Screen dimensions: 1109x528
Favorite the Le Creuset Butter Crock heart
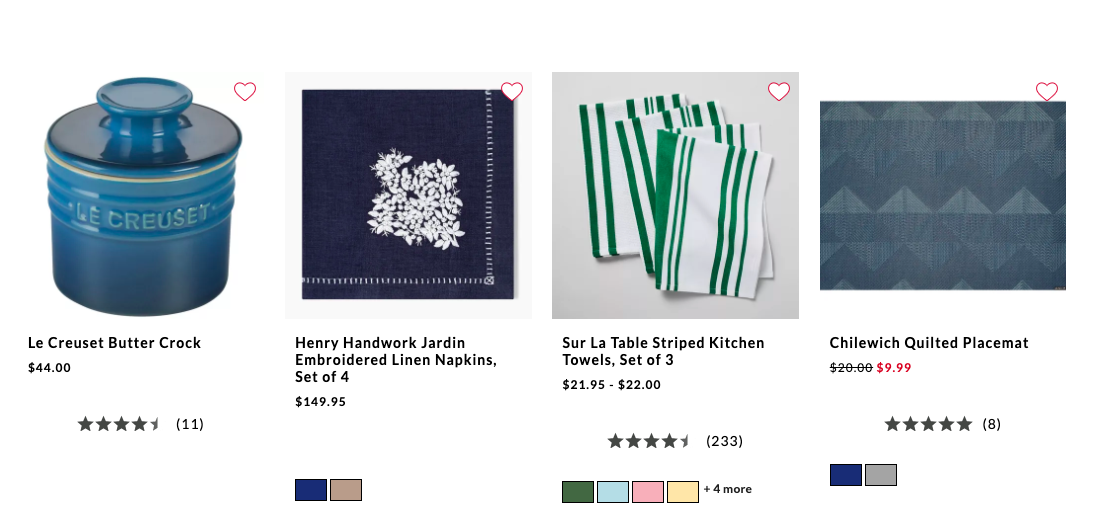(x=245, y=92)
